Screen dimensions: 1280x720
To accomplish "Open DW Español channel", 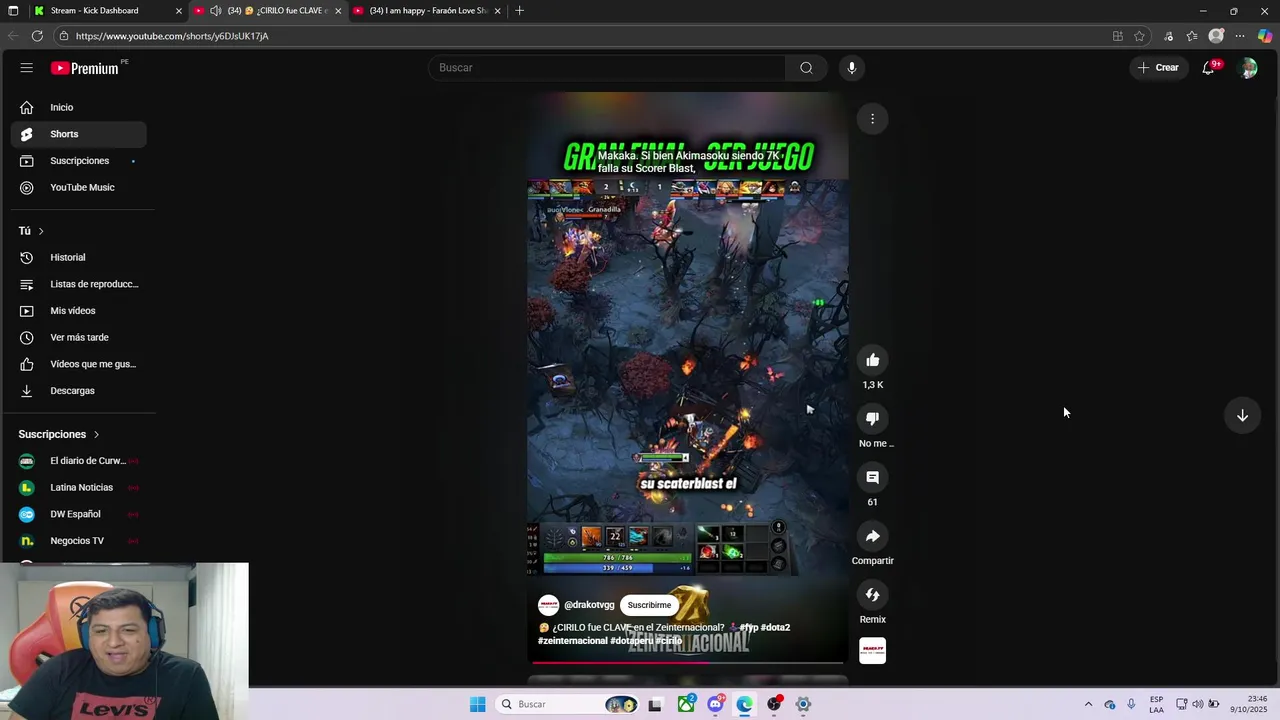I will pos(79,514).
